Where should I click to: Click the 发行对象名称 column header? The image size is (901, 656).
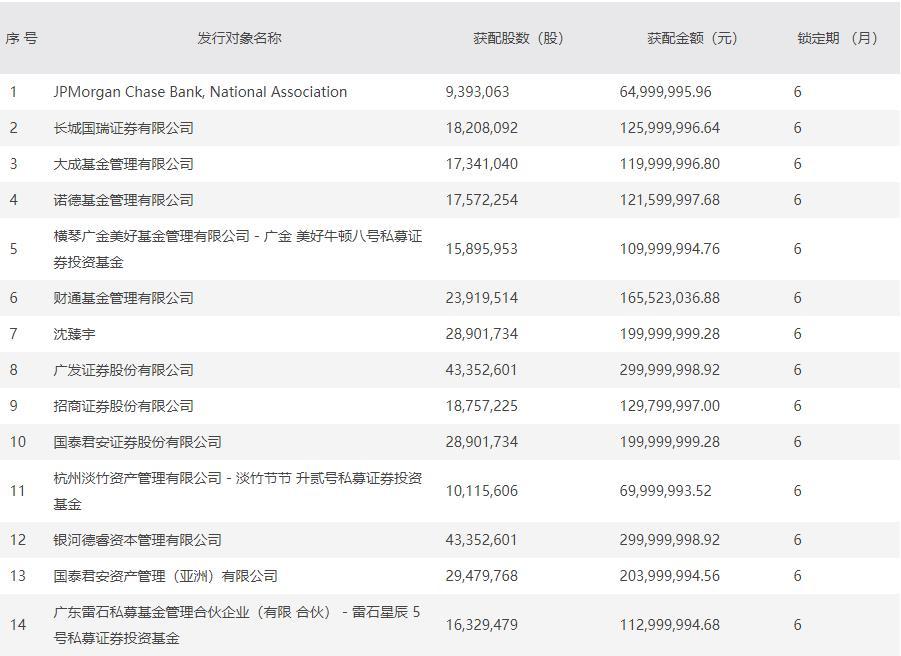coord(239,38)
